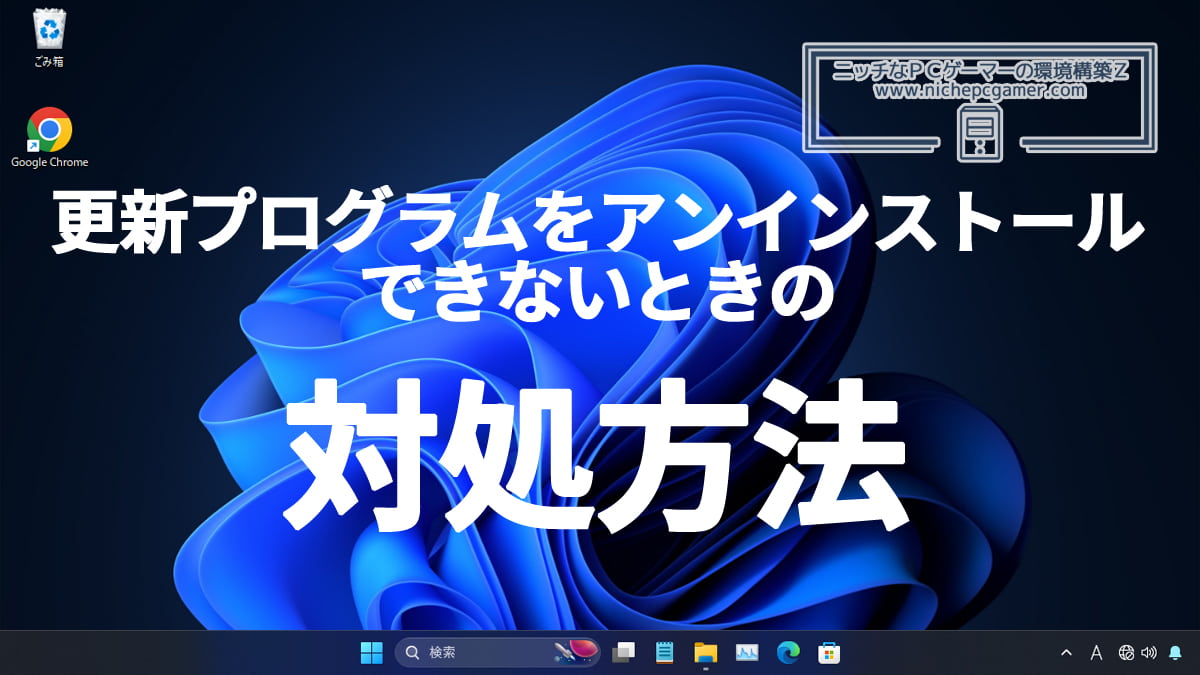Open the Start menu
This screenshot has width=1200, height=675.
(x=372, y=653)
